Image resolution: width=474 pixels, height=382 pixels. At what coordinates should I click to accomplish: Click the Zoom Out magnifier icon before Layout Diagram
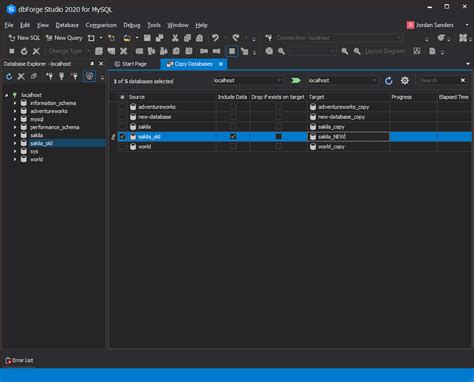[x=357, y=51]
